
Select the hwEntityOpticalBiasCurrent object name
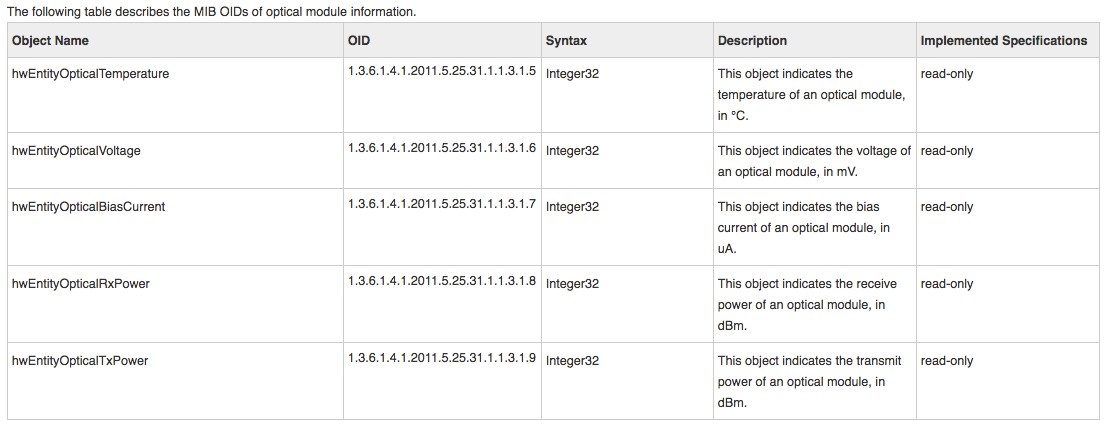(x=88, y=206)
